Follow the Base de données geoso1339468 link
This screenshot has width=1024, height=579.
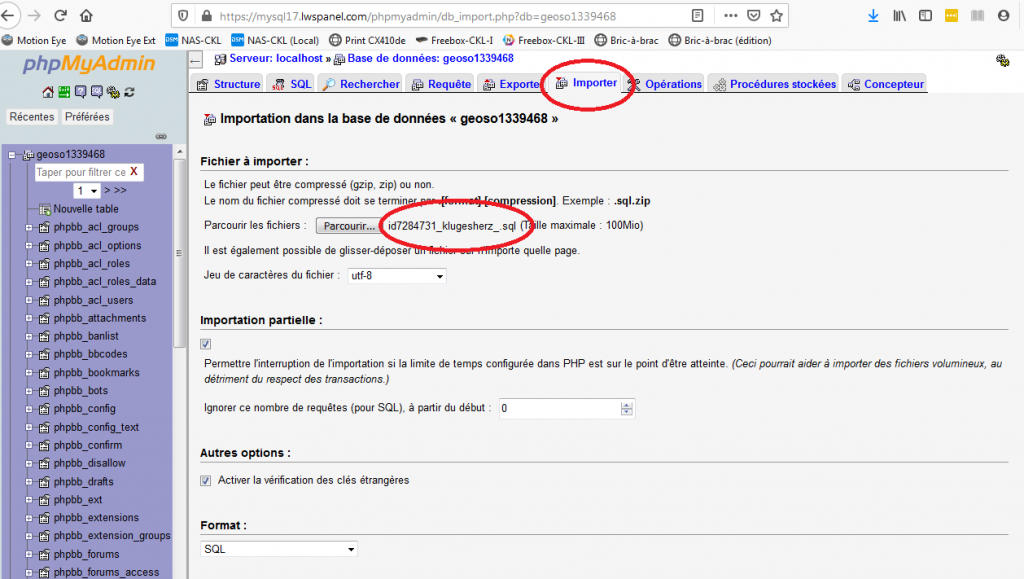(430, 58)
